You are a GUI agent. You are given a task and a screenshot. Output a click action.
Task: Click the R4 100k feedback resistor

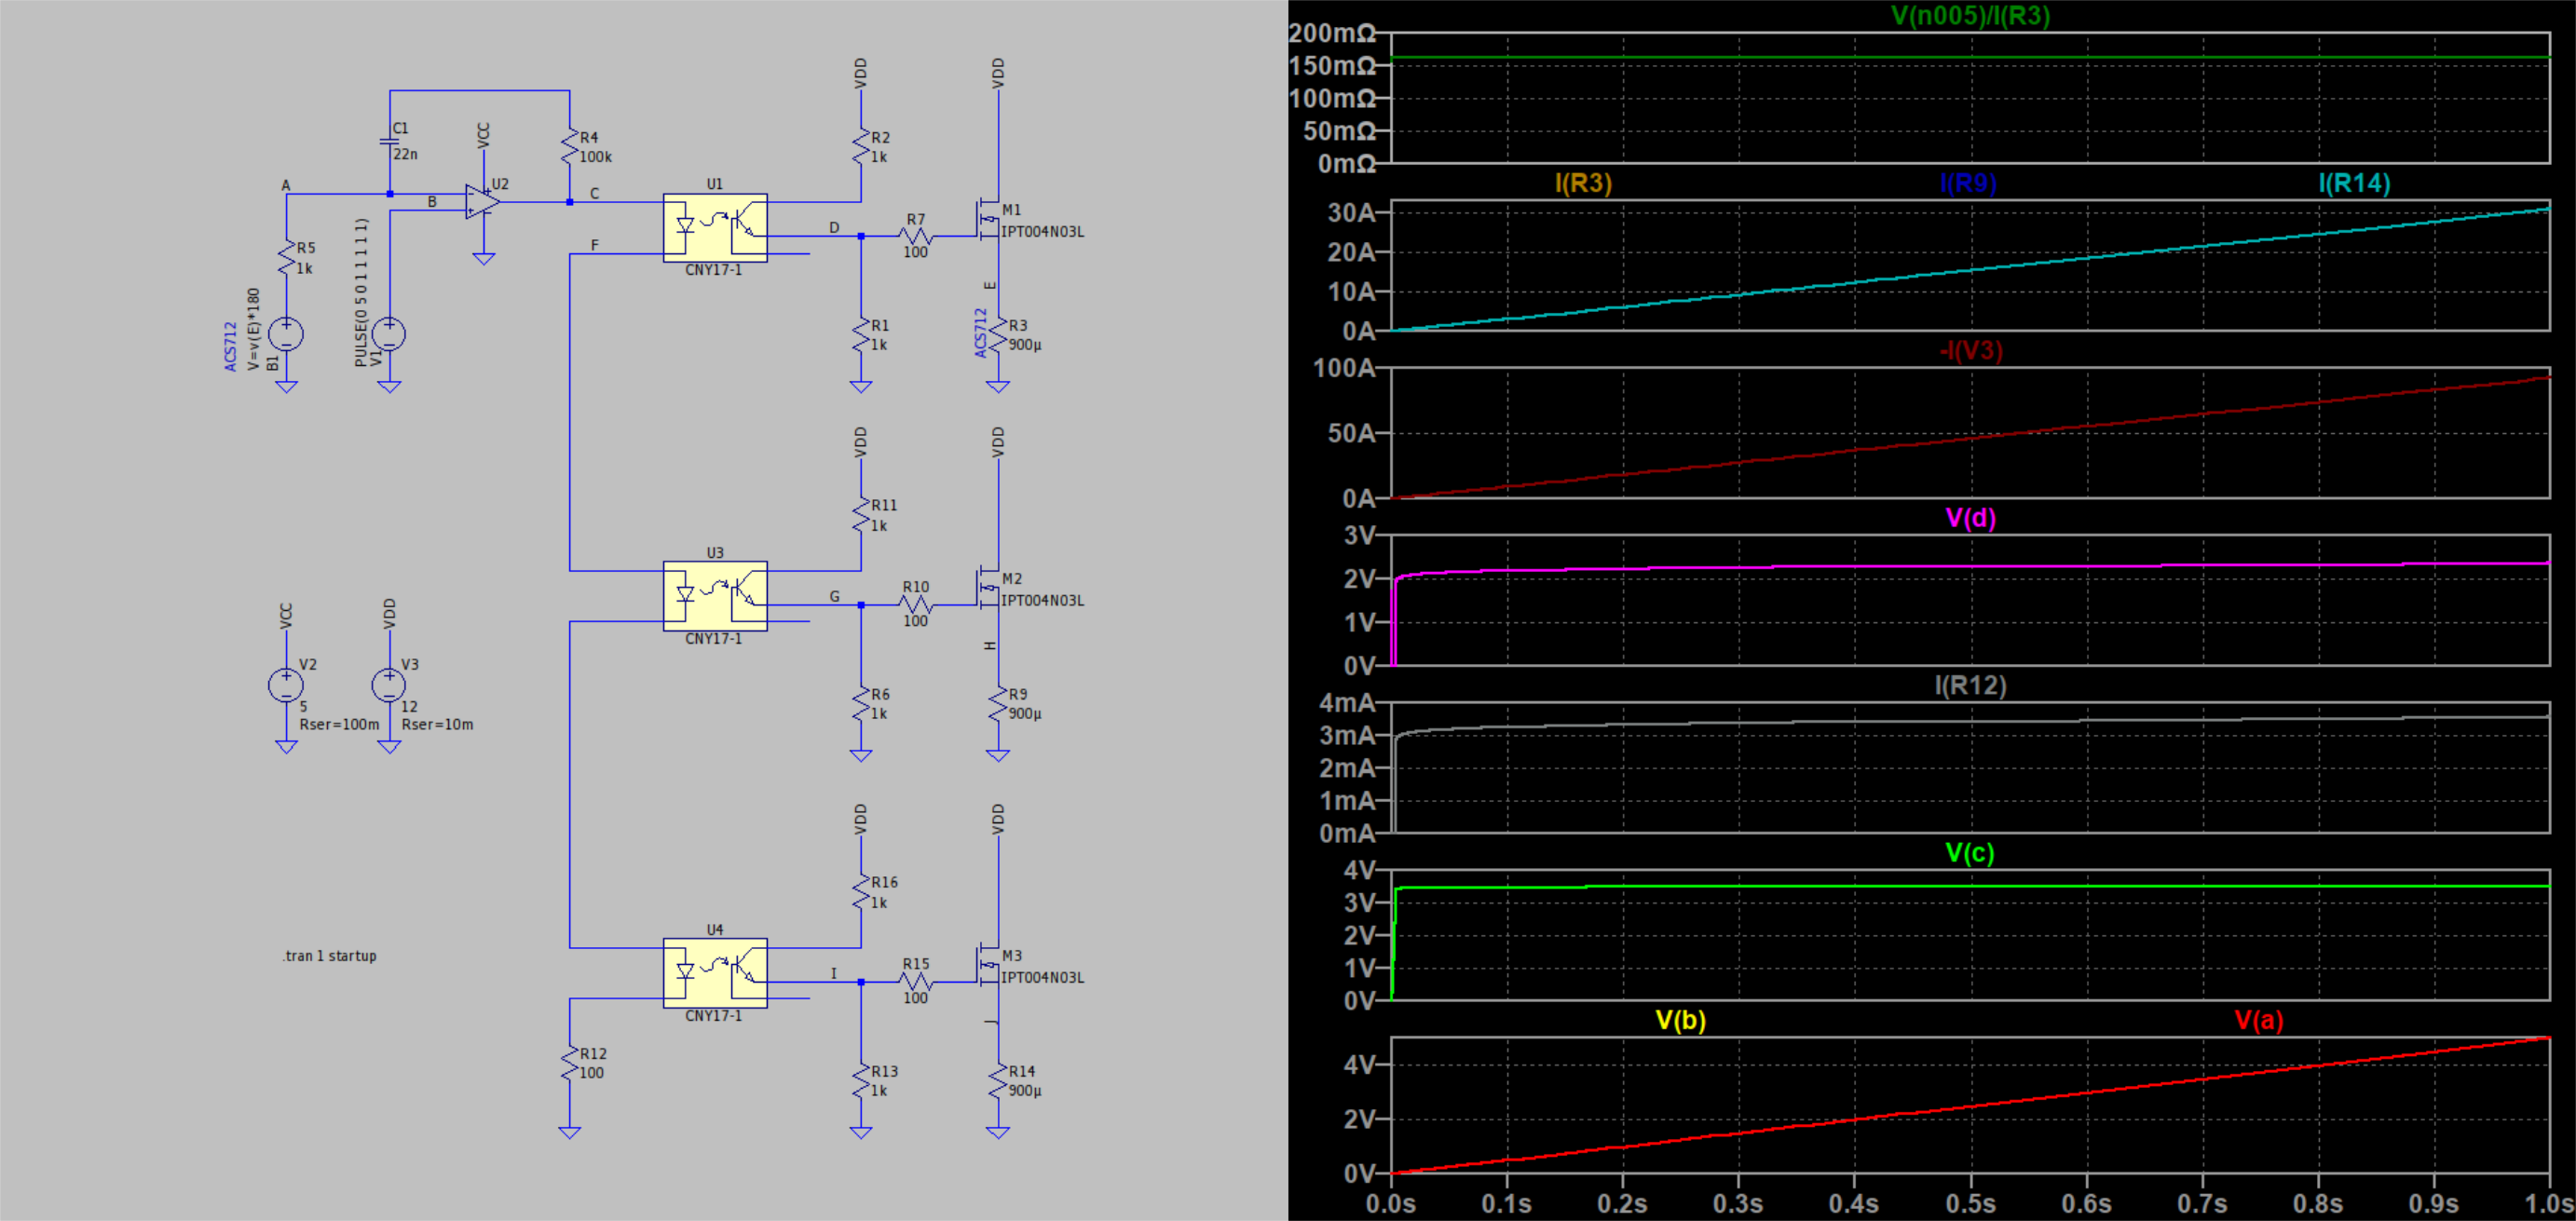570,147
